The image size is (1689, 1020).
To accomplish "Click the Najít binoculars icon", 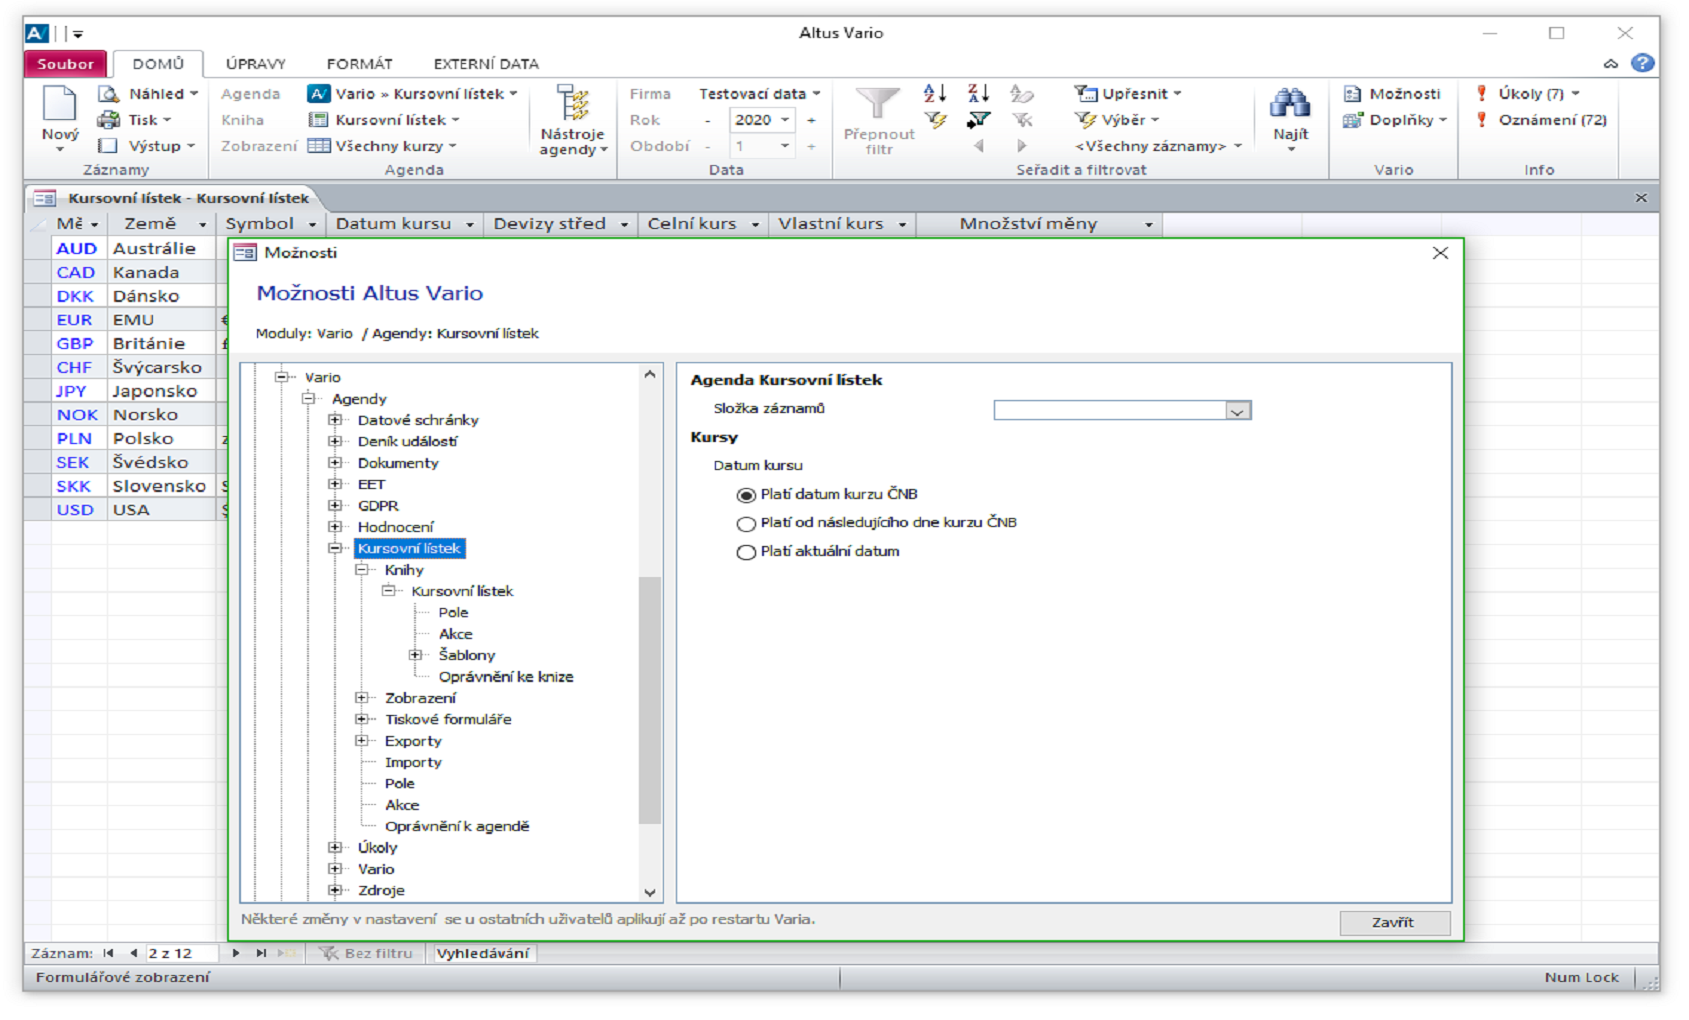I will pos(1290,103).
